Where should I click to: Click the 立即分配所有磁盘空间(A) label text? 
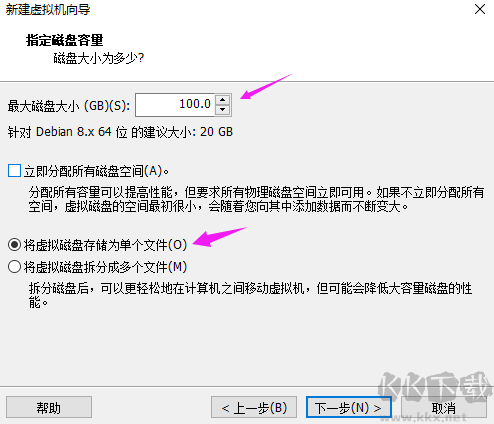point(96,171)
